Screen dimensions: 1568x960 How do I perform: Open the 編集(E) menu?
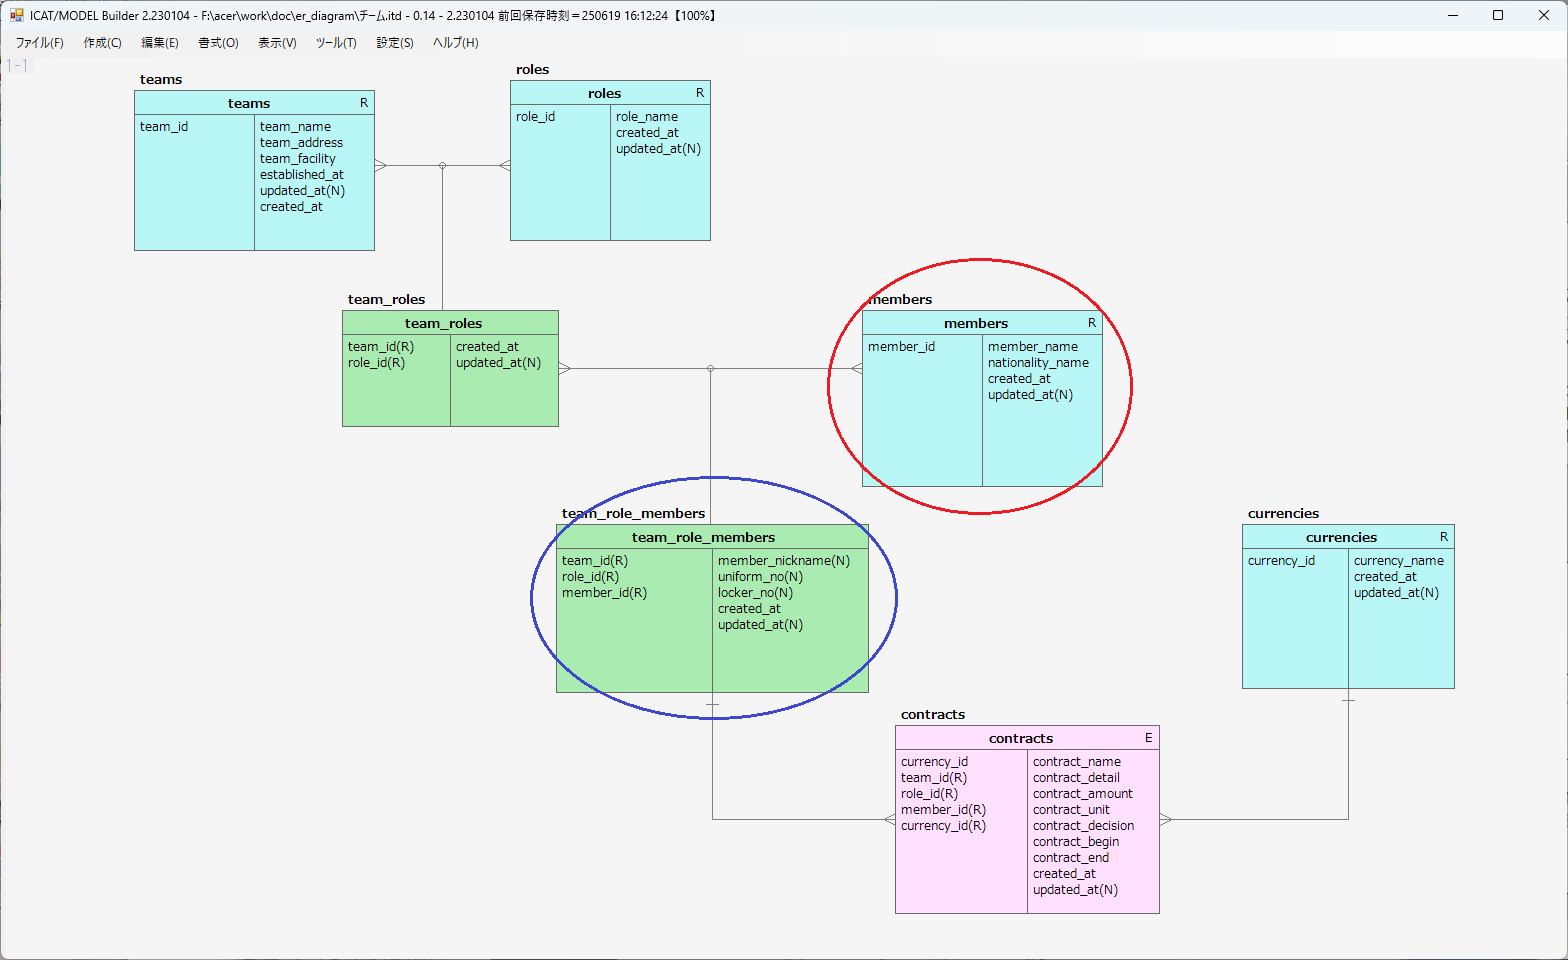point(160,43)
